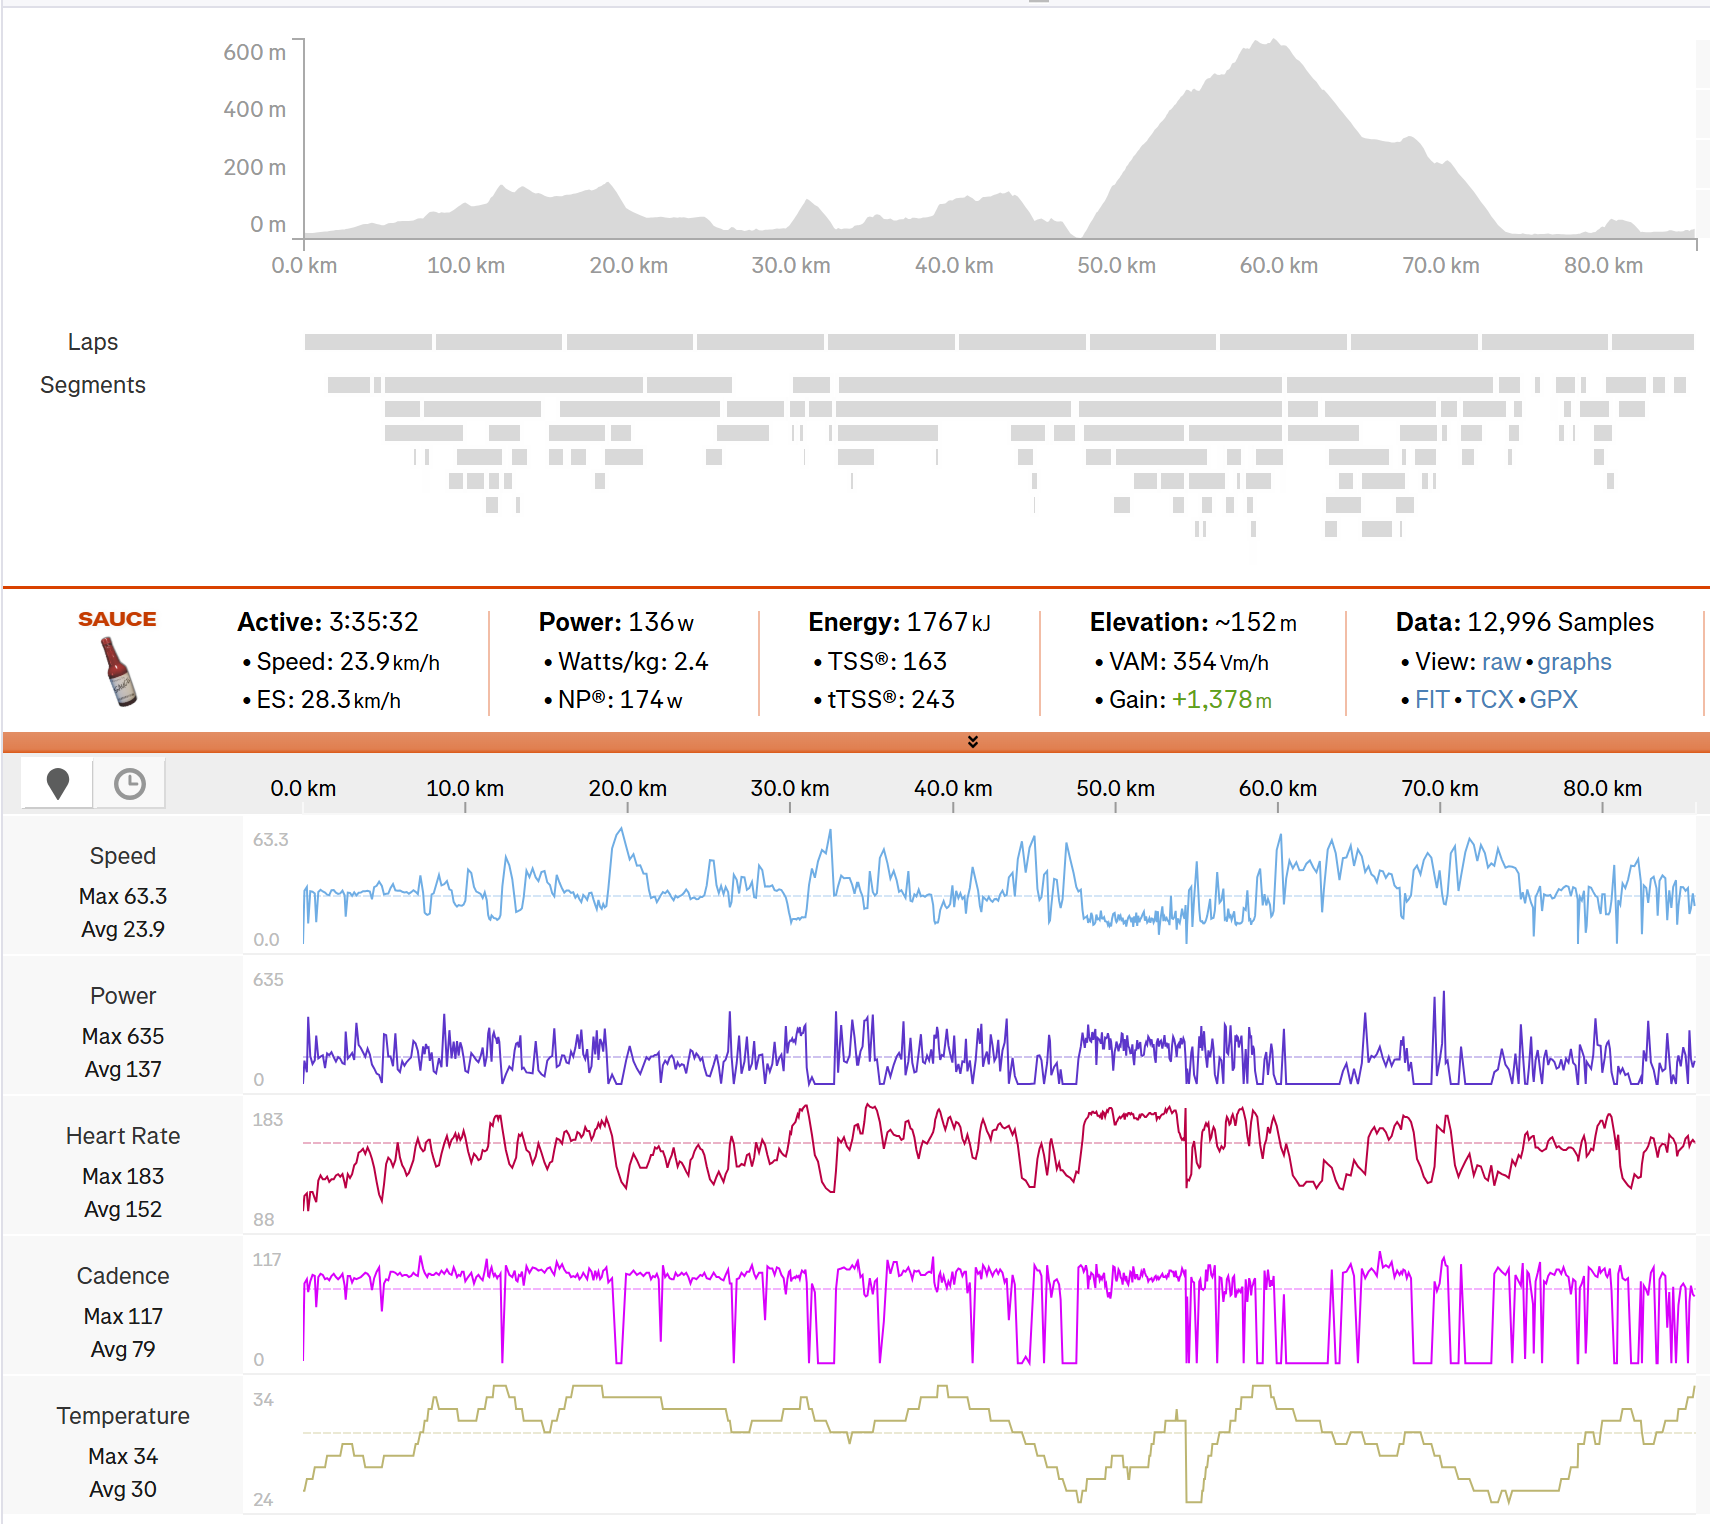The width and height of the screenshot is (1710, 1524).
Task: Switch x-axis to time with clock icon
Action: [x=129, y=784]
